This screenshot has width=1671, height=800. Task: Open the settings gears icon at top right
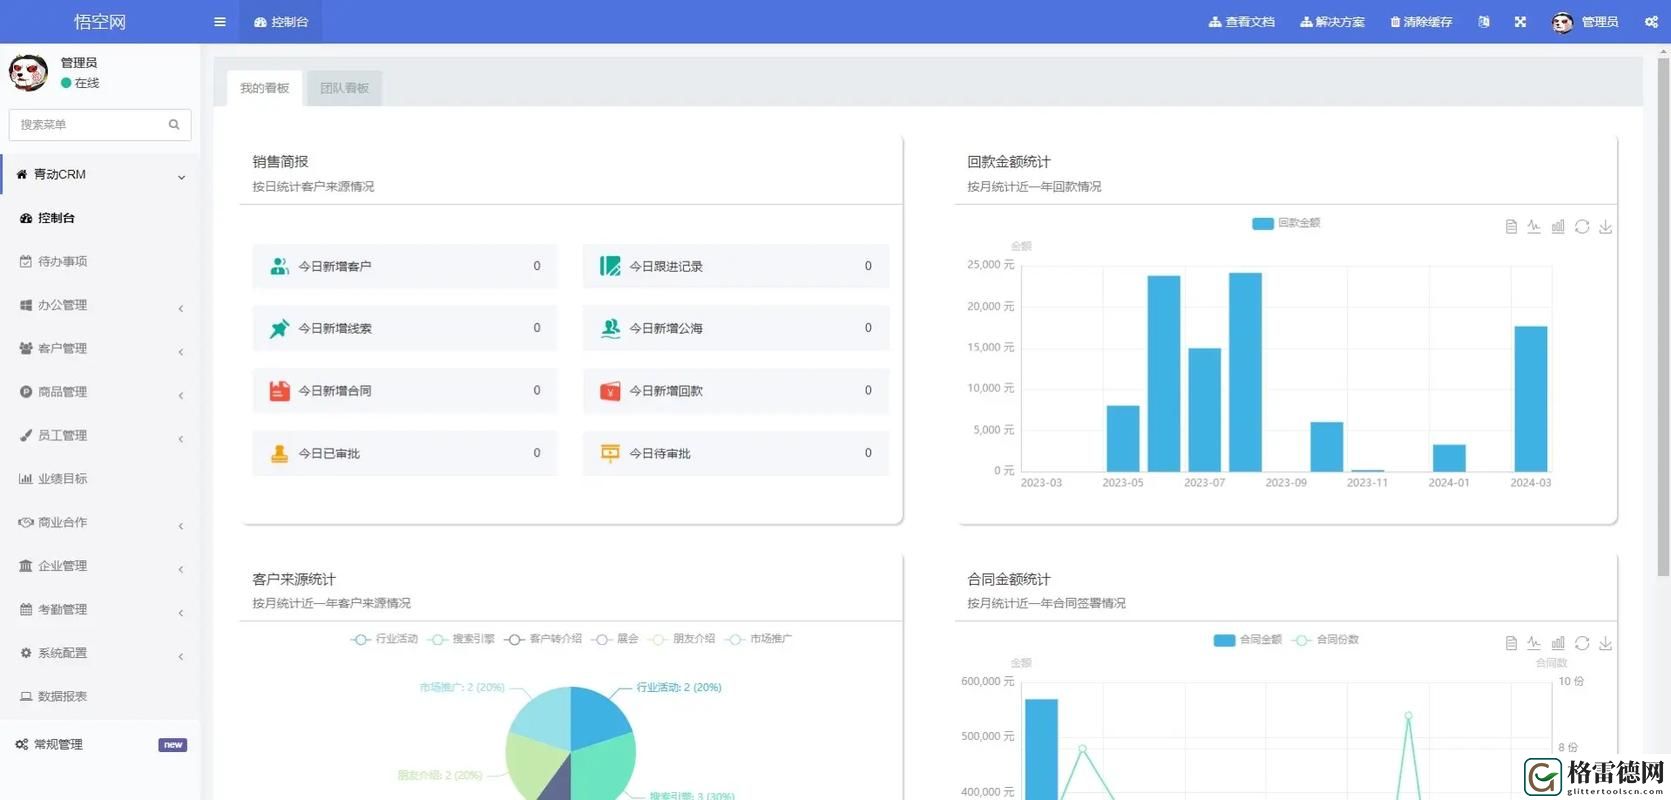tap(1651, 22)
